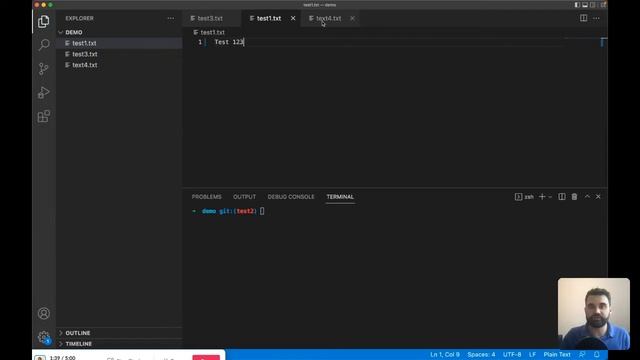Open the terminal launch profile dropdown arrow
This screenshot has height=360, width=640.
pyautogui.click(x=550, y=197)
